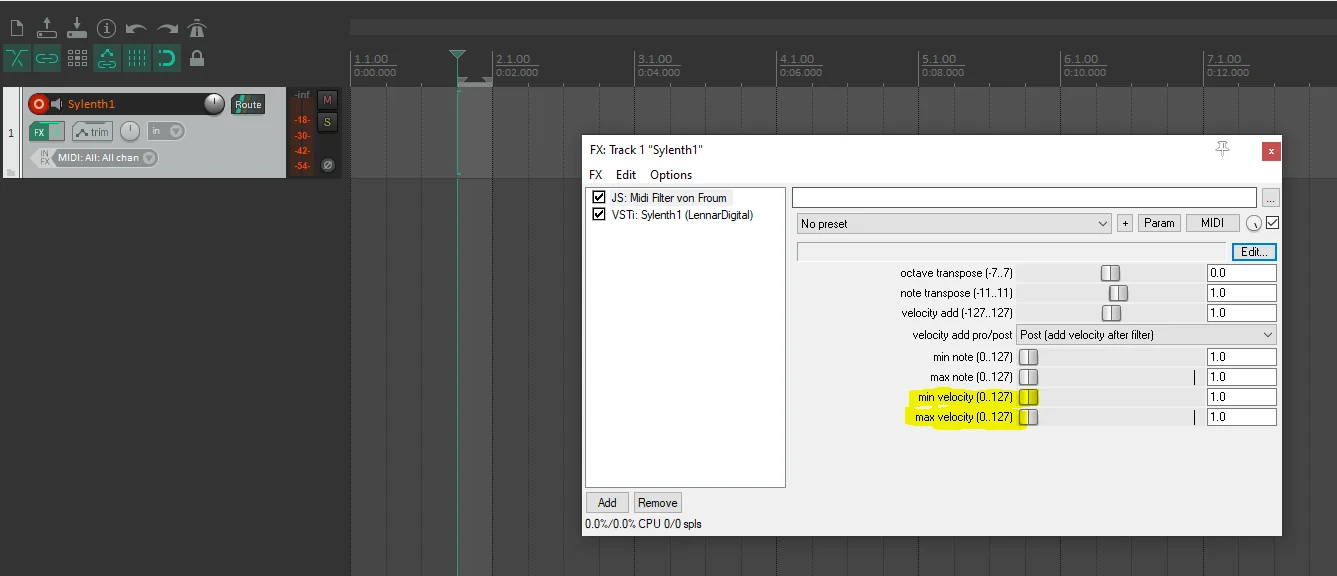Screen dimensions: 1337x576
Task: Click the New Project toolbar icon
Action: (17, 28)
